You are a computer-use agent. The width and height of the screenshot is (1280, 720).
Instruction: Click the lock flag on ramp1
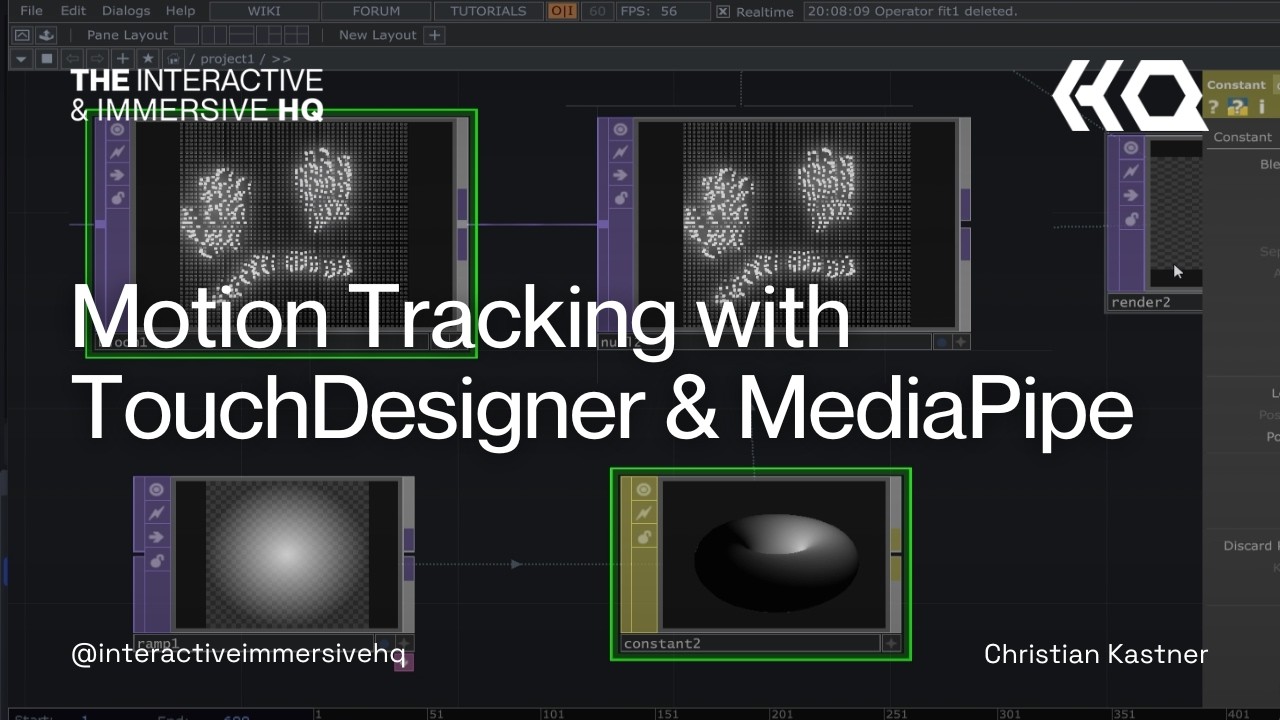coord(156,561)
